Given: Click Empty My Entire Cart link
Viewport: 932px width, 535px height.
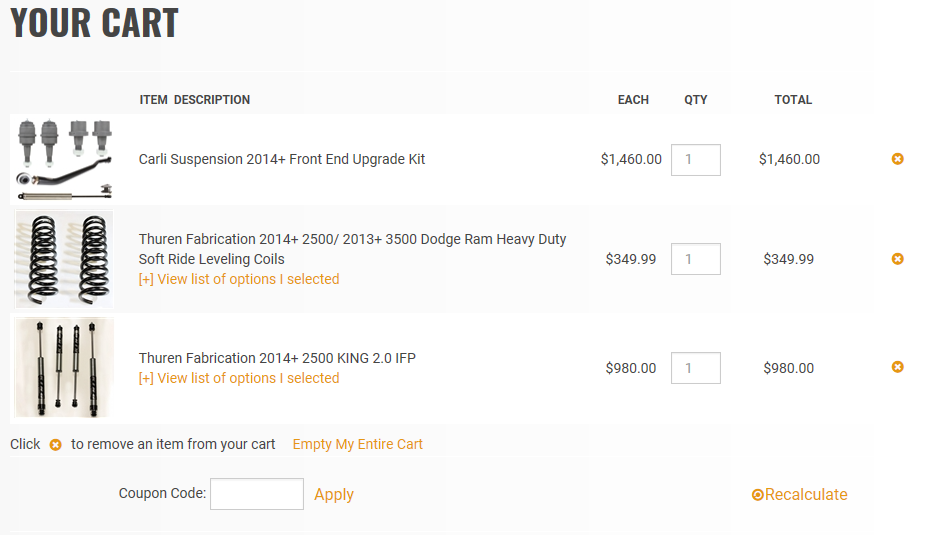Looking at the screenshot, I should 357,444.
